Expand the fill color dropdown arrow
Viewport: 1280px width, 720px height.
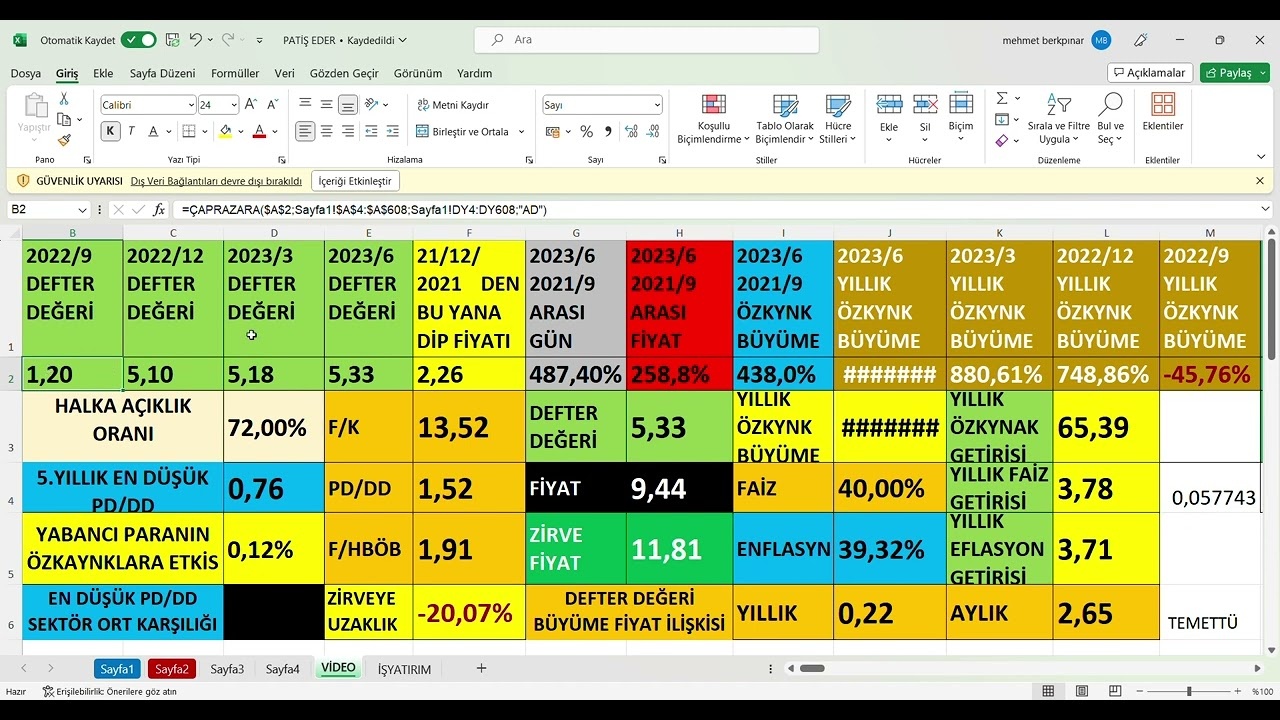click(241, 131)
